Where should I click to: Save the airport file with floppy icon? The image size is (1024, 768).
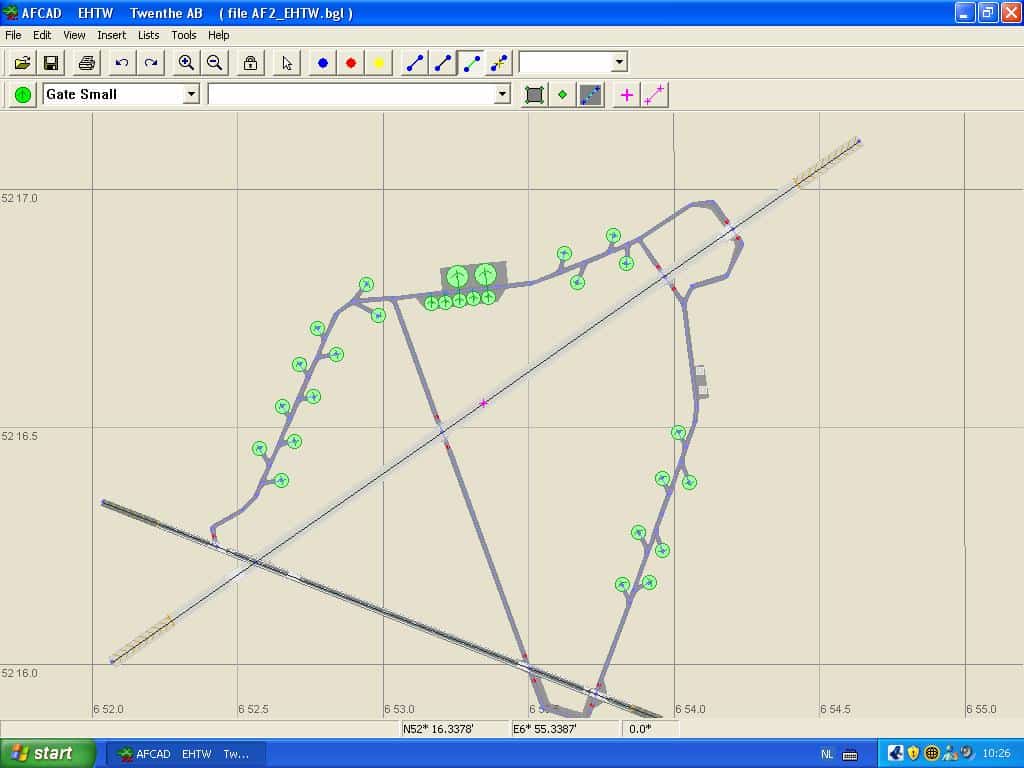51,63
